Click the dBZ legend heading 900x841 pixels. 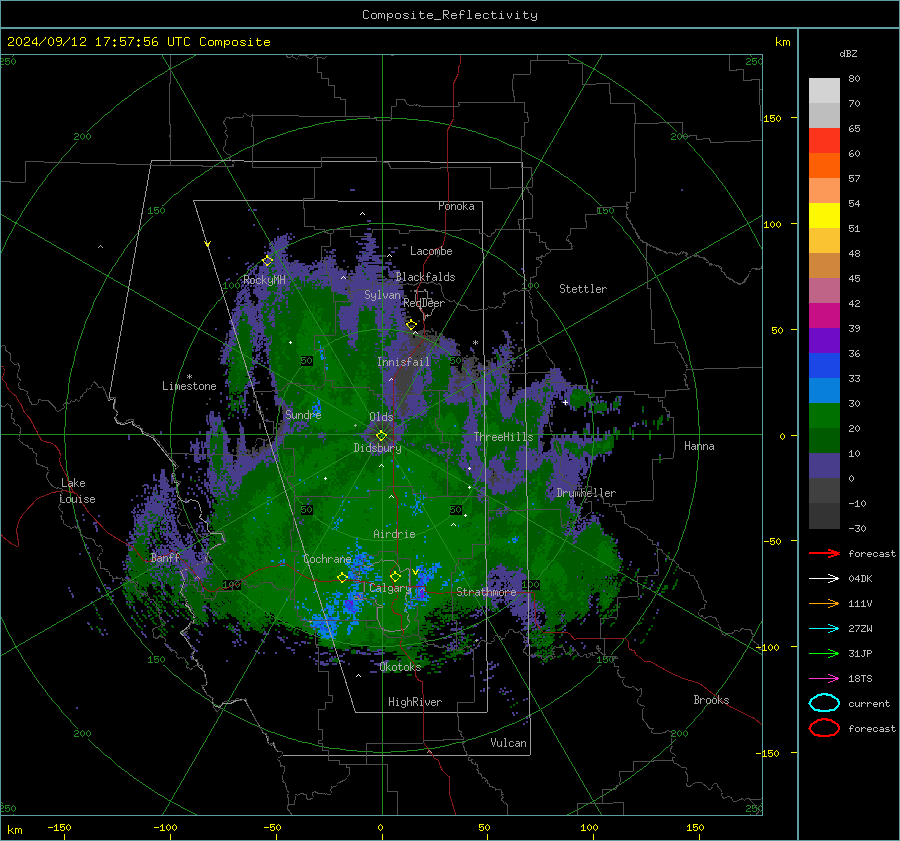coord(848,53)
